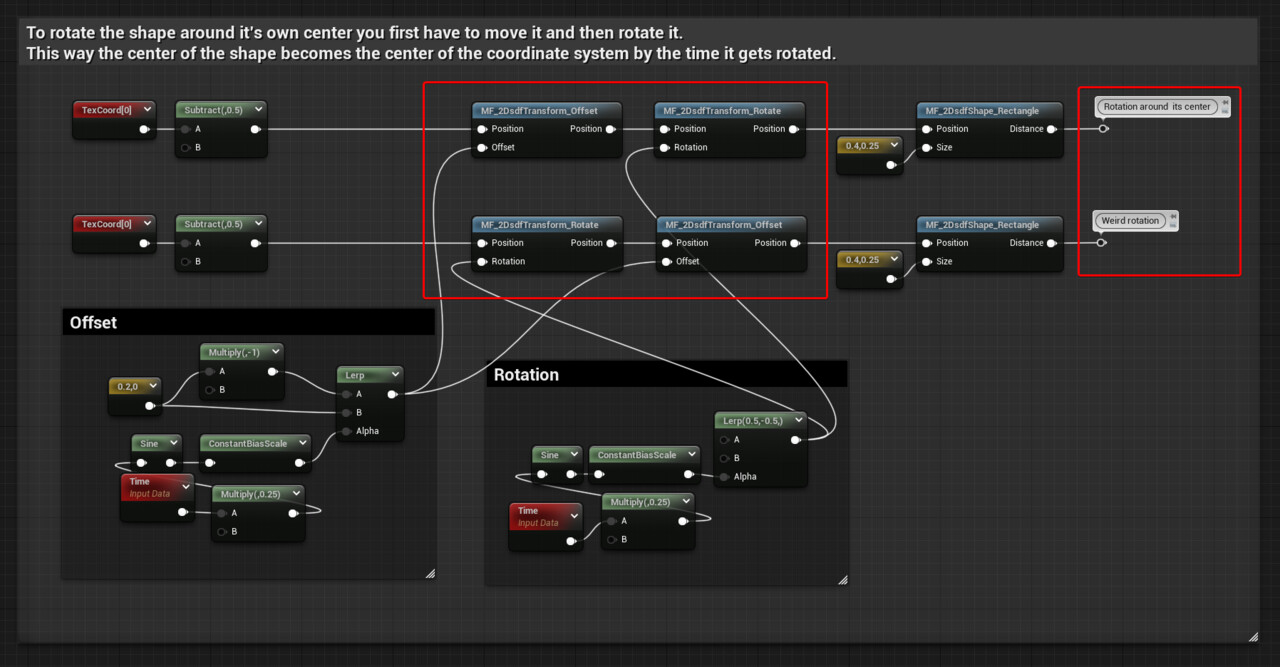The width and height of the screenshot is (1280, 667).
Task: Select the Rotation around its center reroute node
Action: [x=1158, y=106]
